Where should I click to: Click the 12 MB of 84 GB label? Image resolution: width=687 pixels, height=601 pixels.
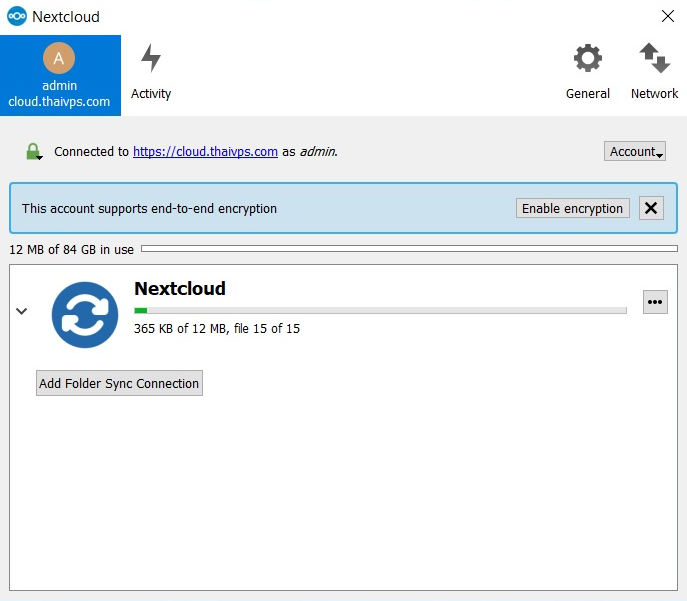click(72, 249)
